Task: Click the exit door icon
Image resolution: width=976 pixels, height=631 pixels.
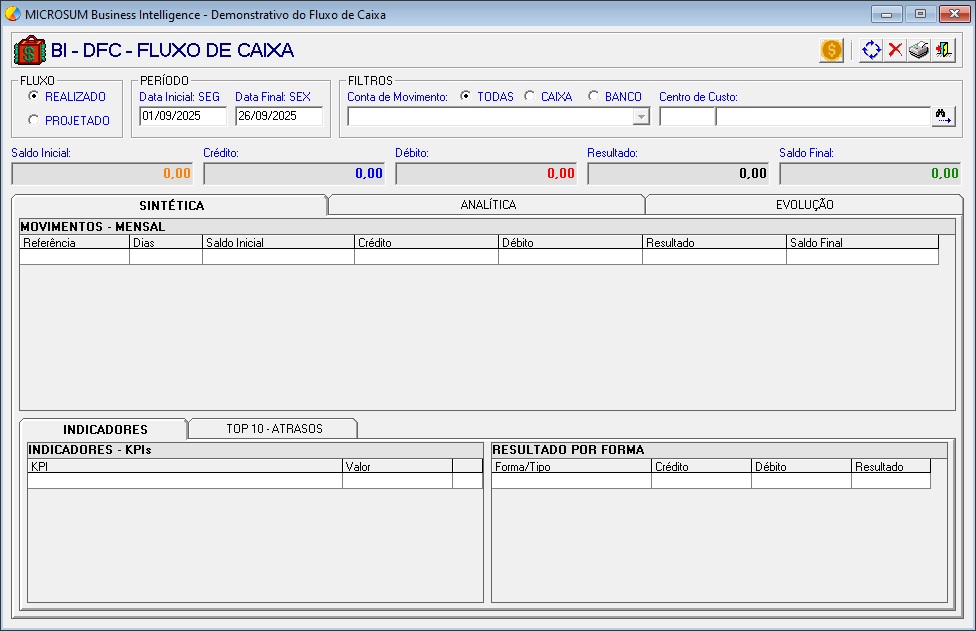Action: pyautogui.click(x=943, y=50)
